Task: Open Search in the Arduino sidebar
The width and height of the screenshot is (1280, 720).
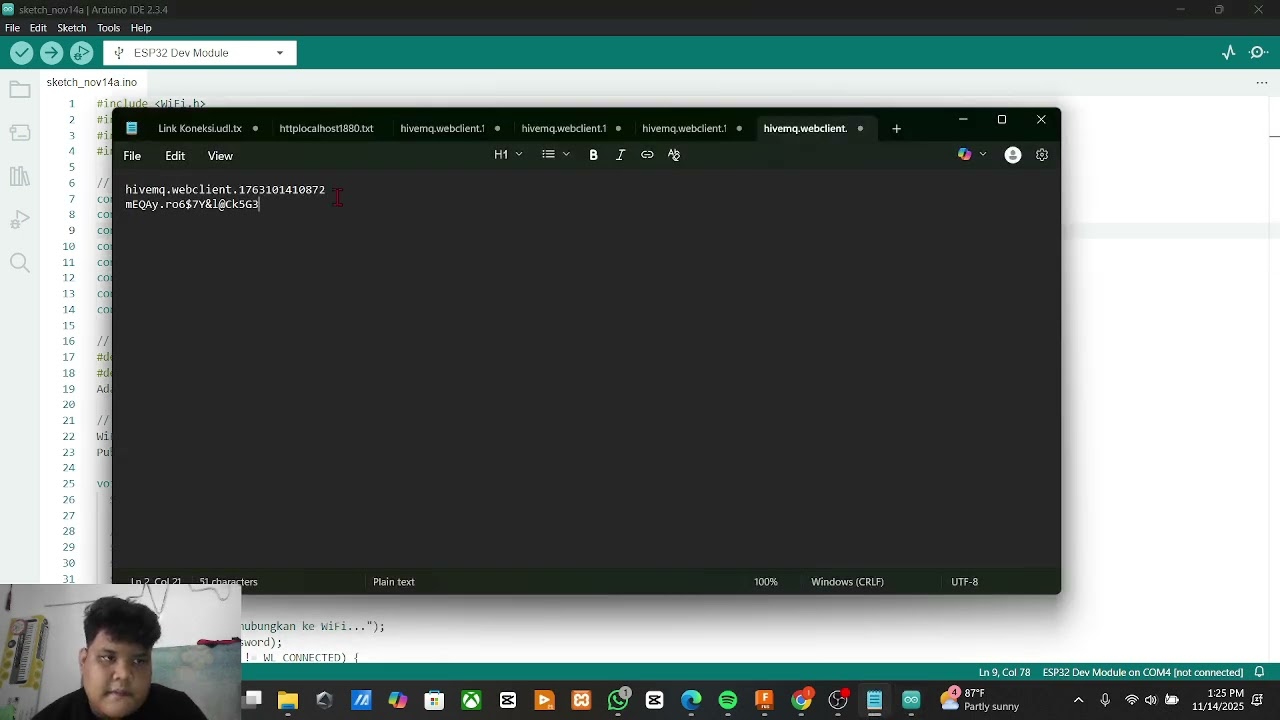Action: click(19, 263)
